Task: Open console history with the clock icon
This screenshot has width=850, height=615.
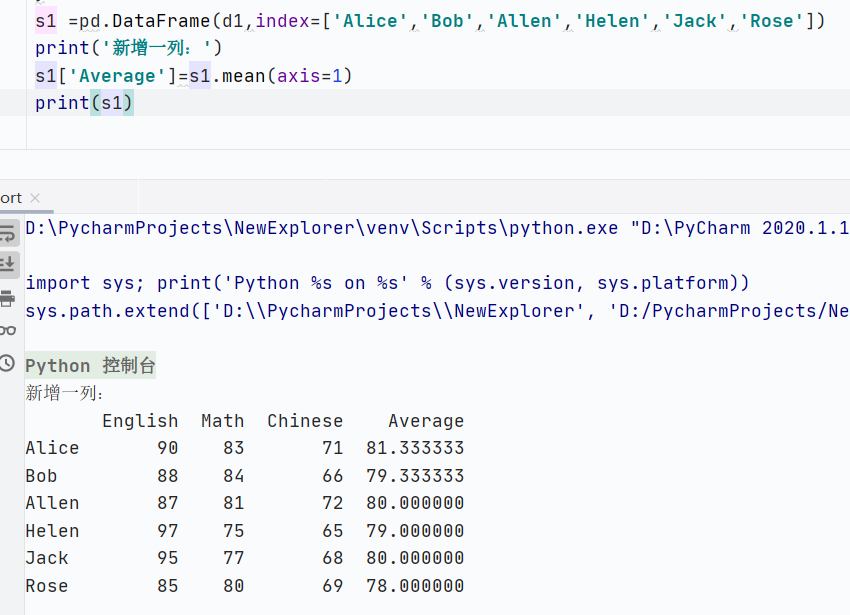Action: pos(7,363)
